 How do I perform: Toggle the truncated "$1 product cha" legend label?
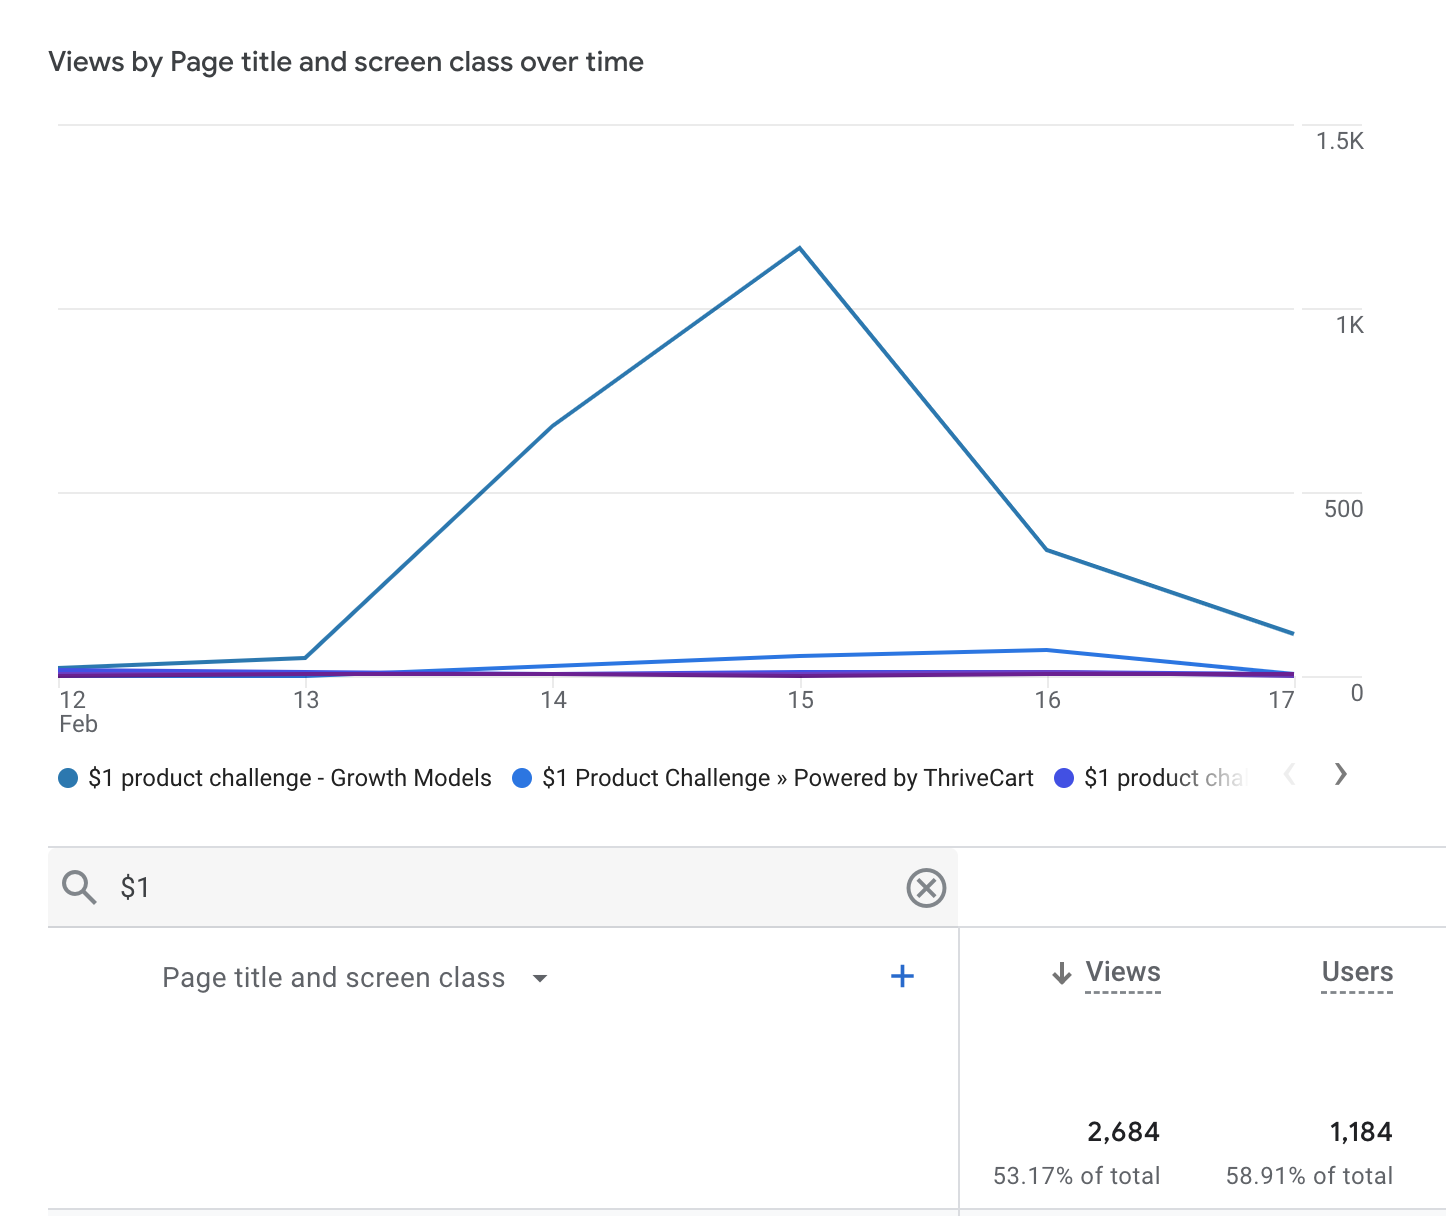1164,778
